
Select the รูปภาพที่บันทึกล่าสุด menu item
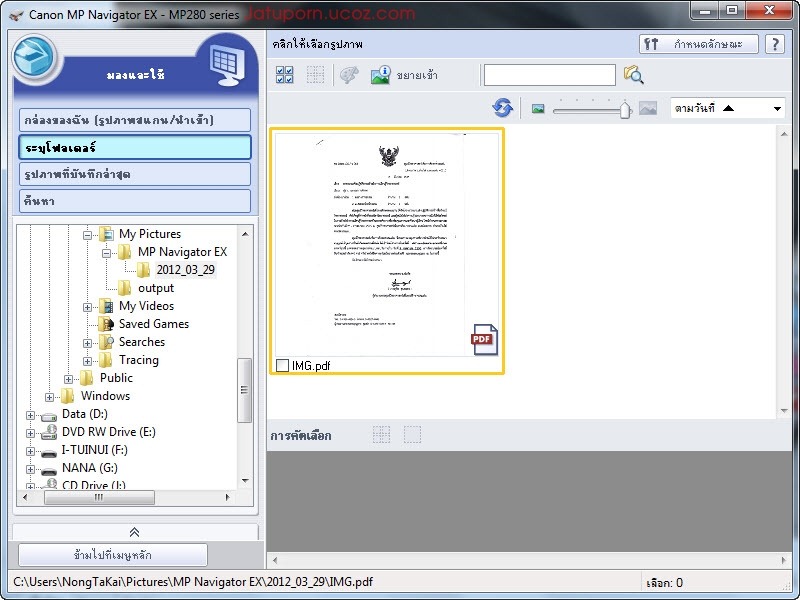pos(135,174)
